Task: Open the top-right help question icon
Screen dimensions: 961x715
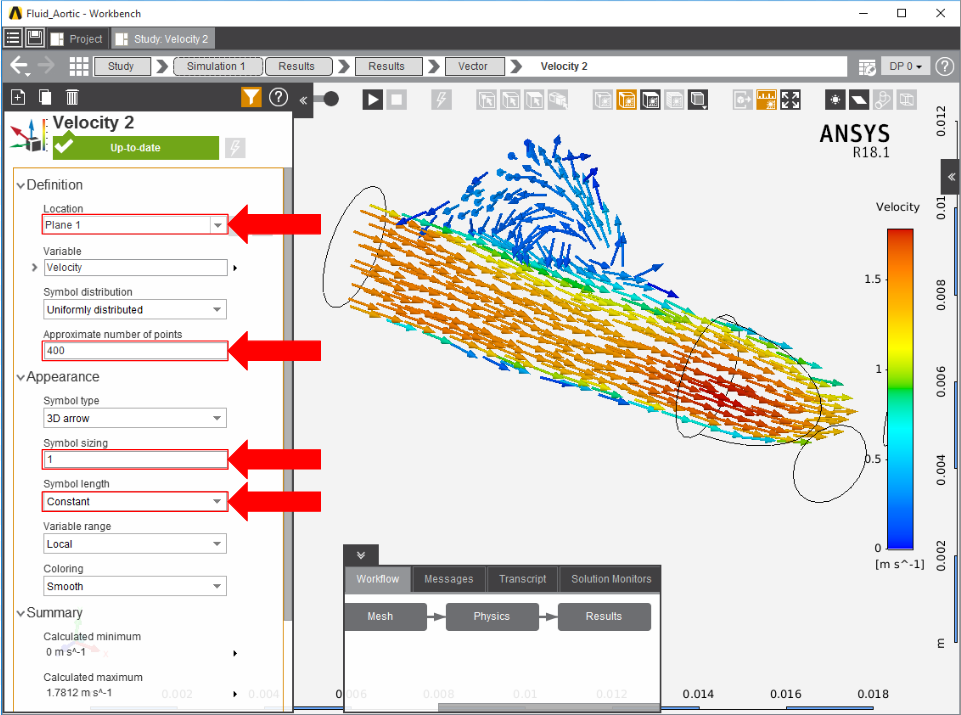Action: click(944, 66)
